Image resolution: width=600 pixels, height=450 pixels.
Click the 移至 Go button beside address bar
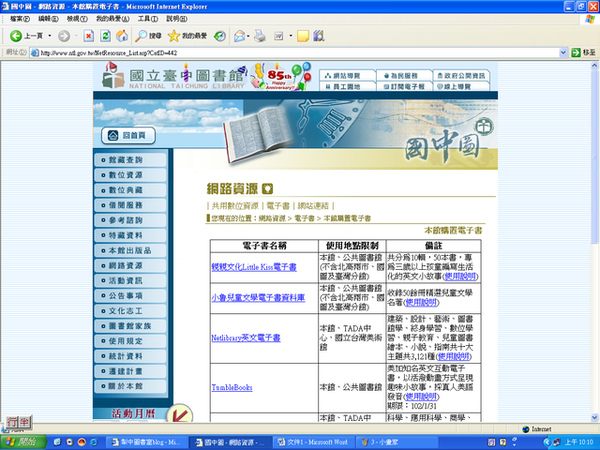pos(583,53)
